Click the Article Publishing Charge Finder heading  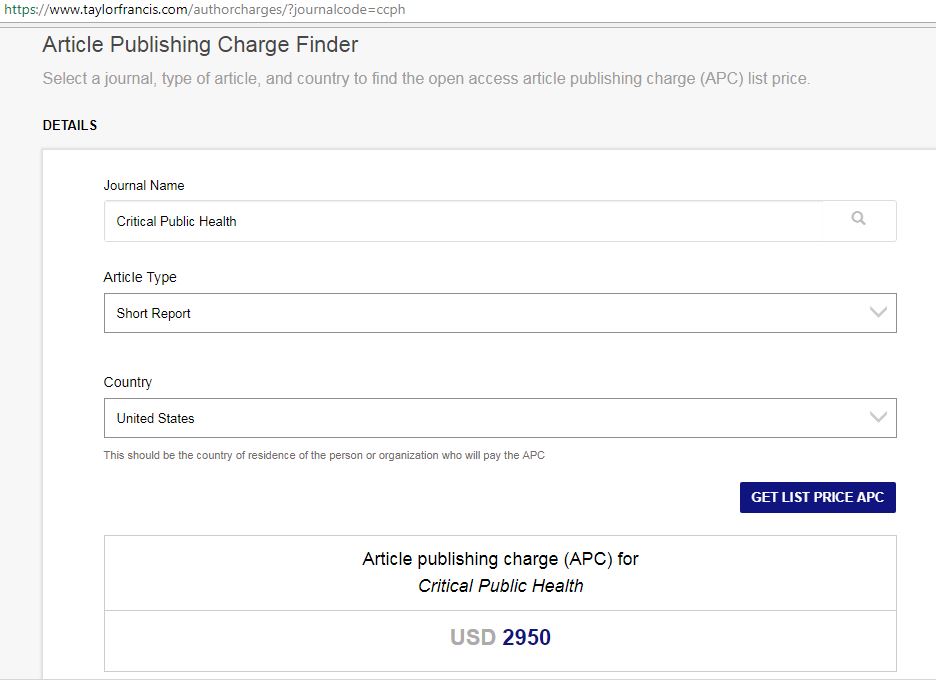(x=200, y=45)
